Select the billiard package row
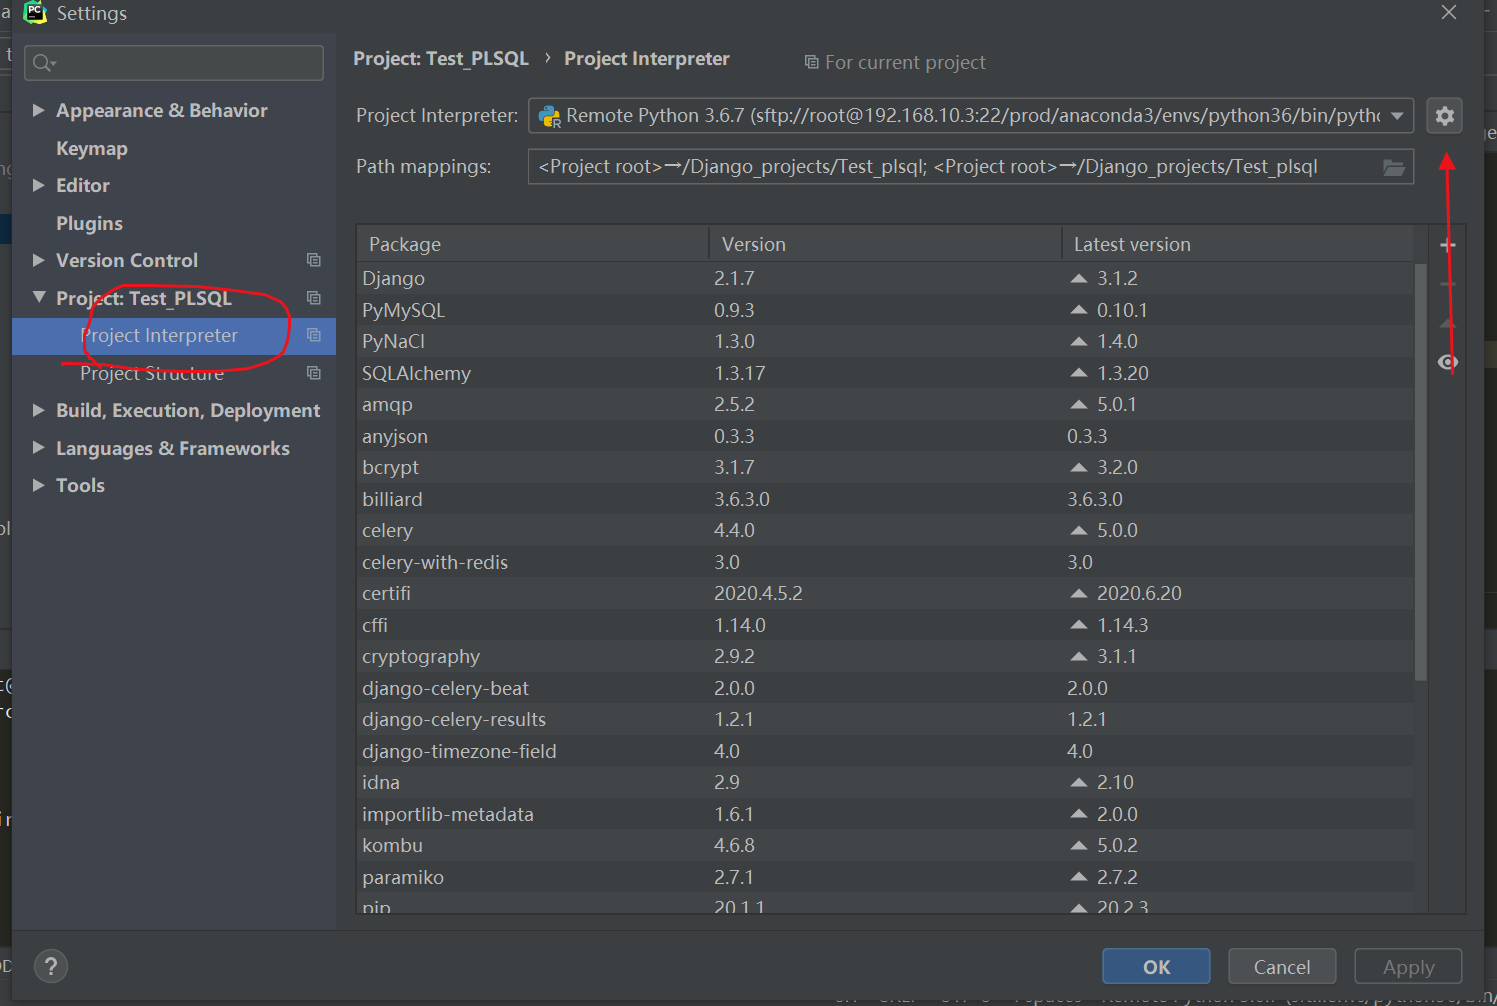The width and height of the screenshot is (1497, 1006). [x=885, y=499]
